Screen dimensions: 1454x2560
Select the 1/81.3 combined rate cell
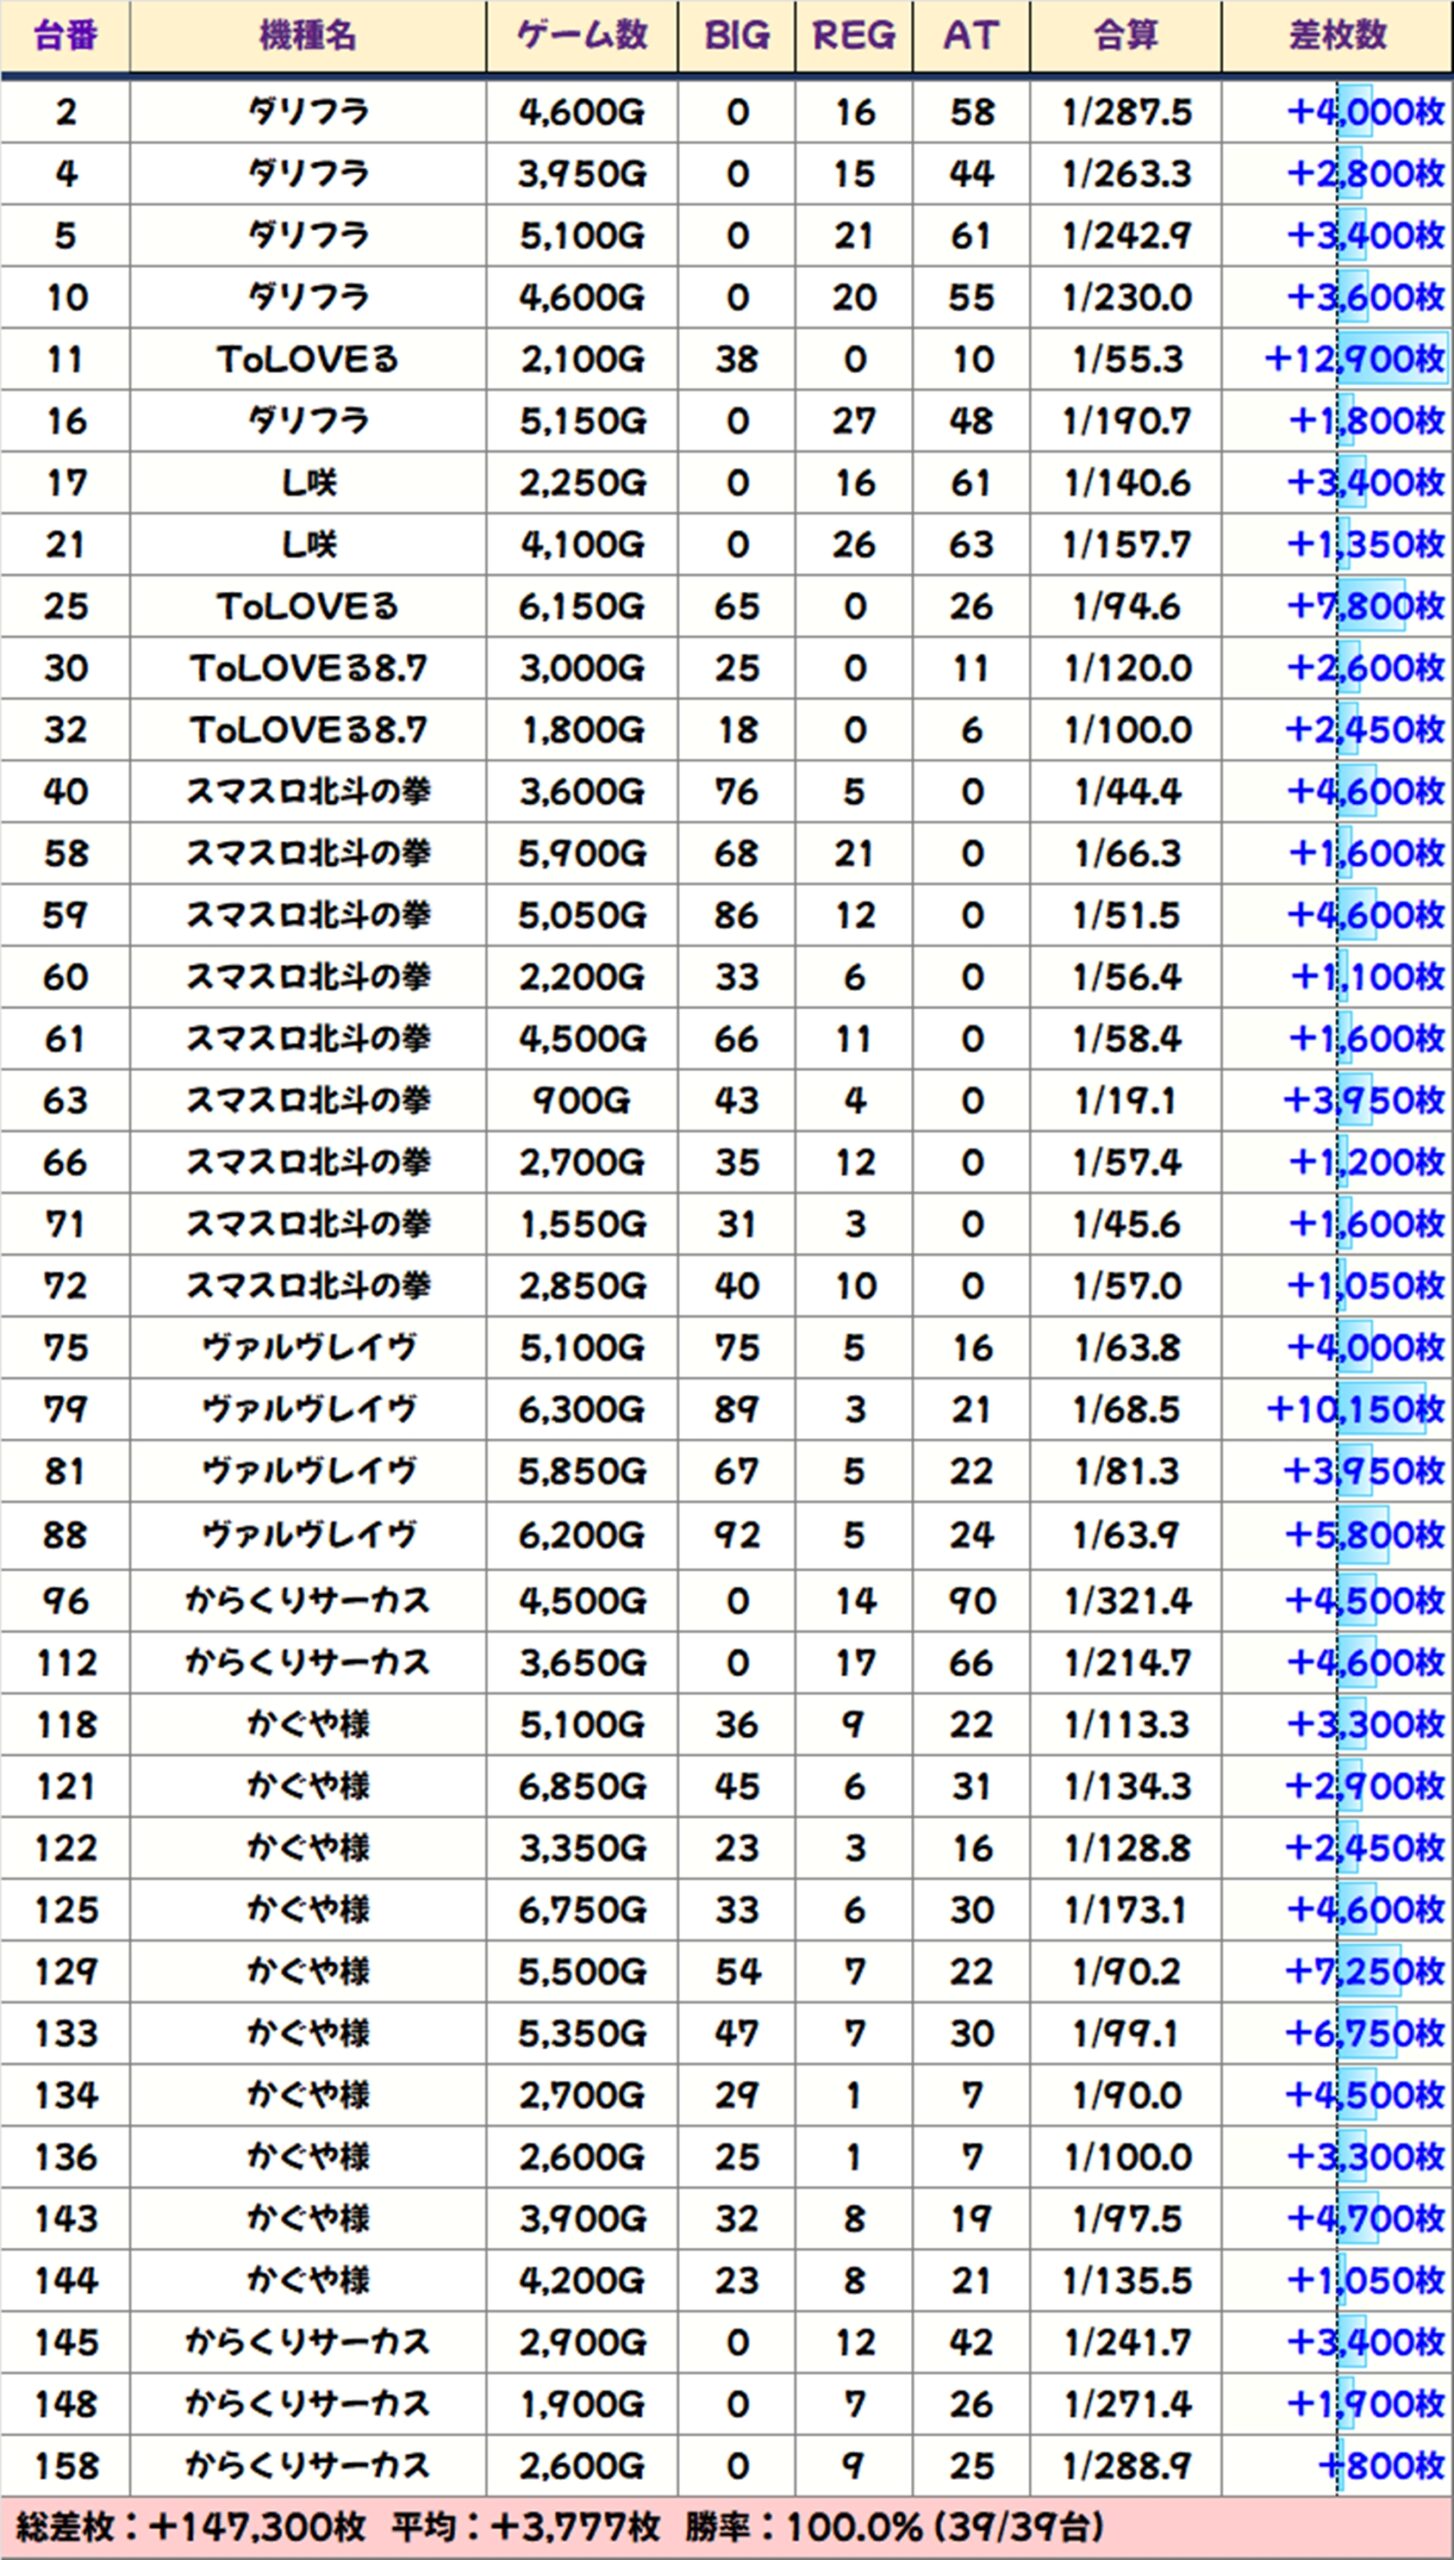click(1126, 1471)
